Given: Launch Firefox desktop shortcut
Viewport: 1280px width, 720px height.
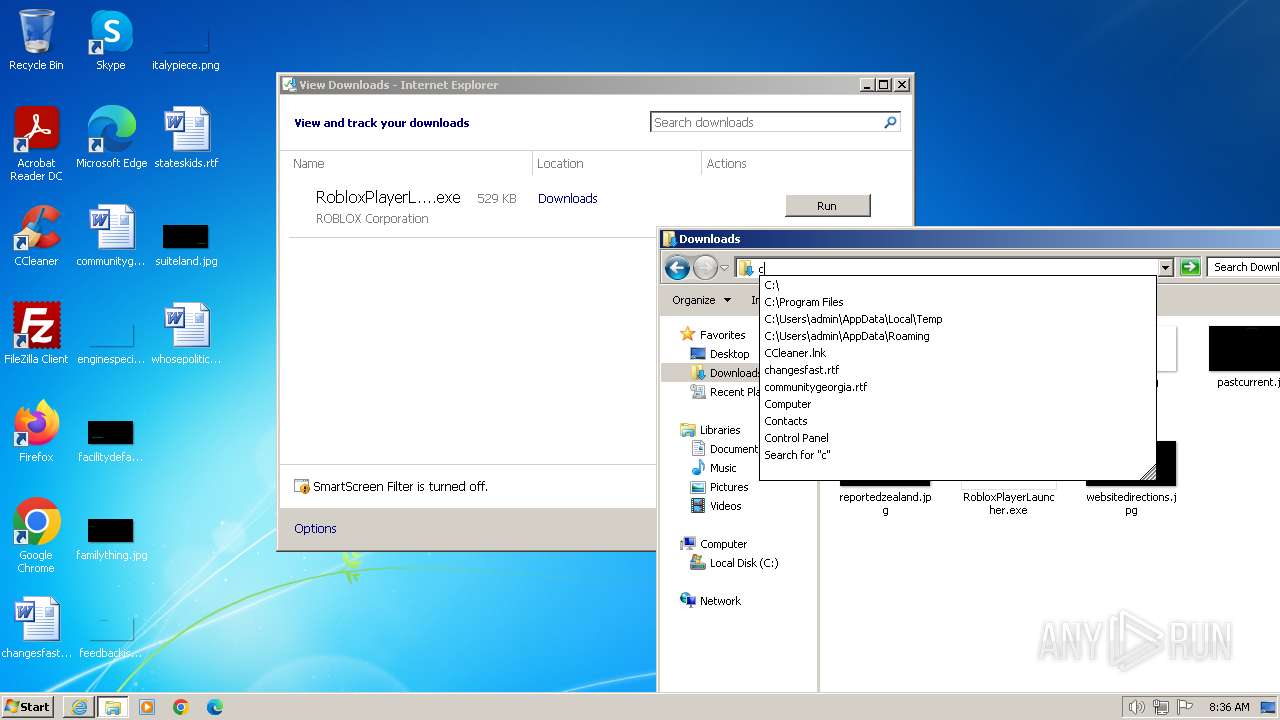Looking at the screenshot, I should (x=36, y=432).
